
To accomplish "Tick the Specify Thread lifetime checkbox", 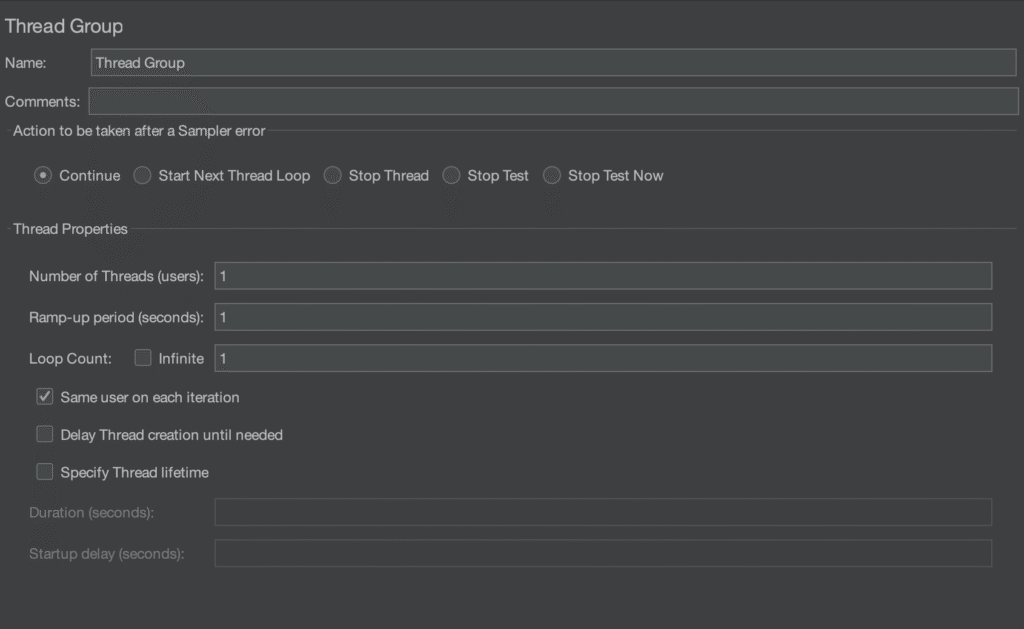I will 45,472.
